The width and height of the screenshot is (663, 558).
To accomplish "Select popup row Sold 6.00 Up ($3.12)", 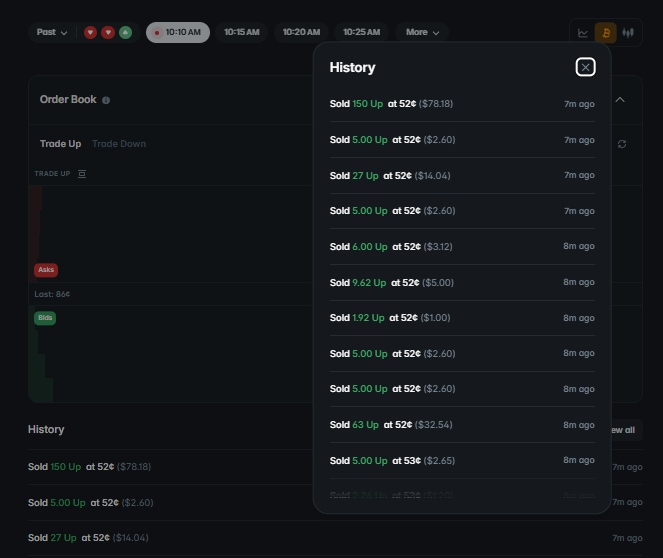I will click(x=462, y=246).
